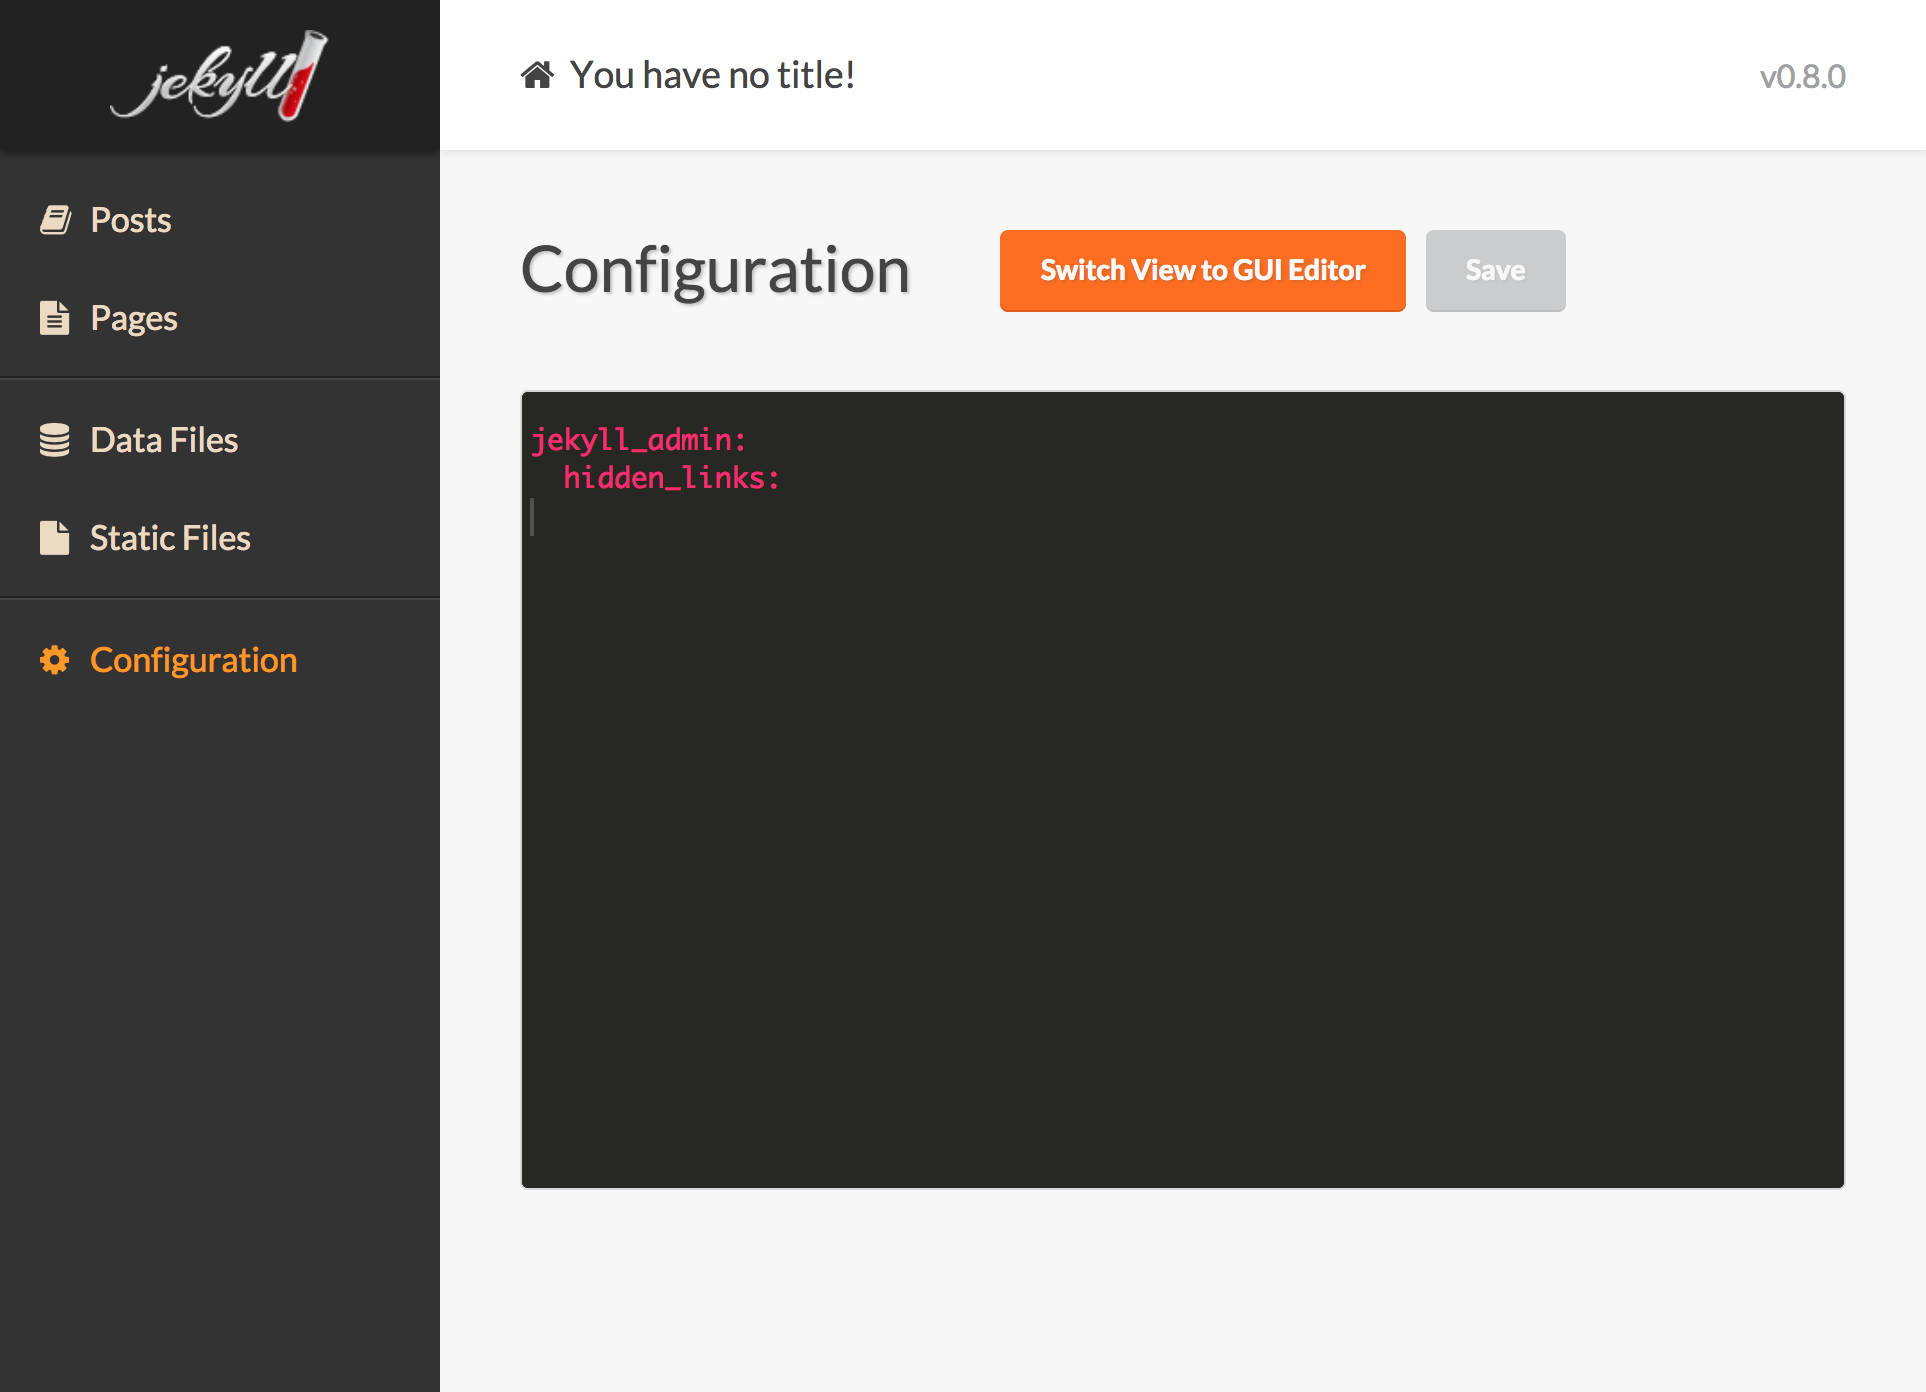Click the Configuration page heading
Image resolution: width=1926 pixels, height=1392 pixels.
(x=715, y=271)
